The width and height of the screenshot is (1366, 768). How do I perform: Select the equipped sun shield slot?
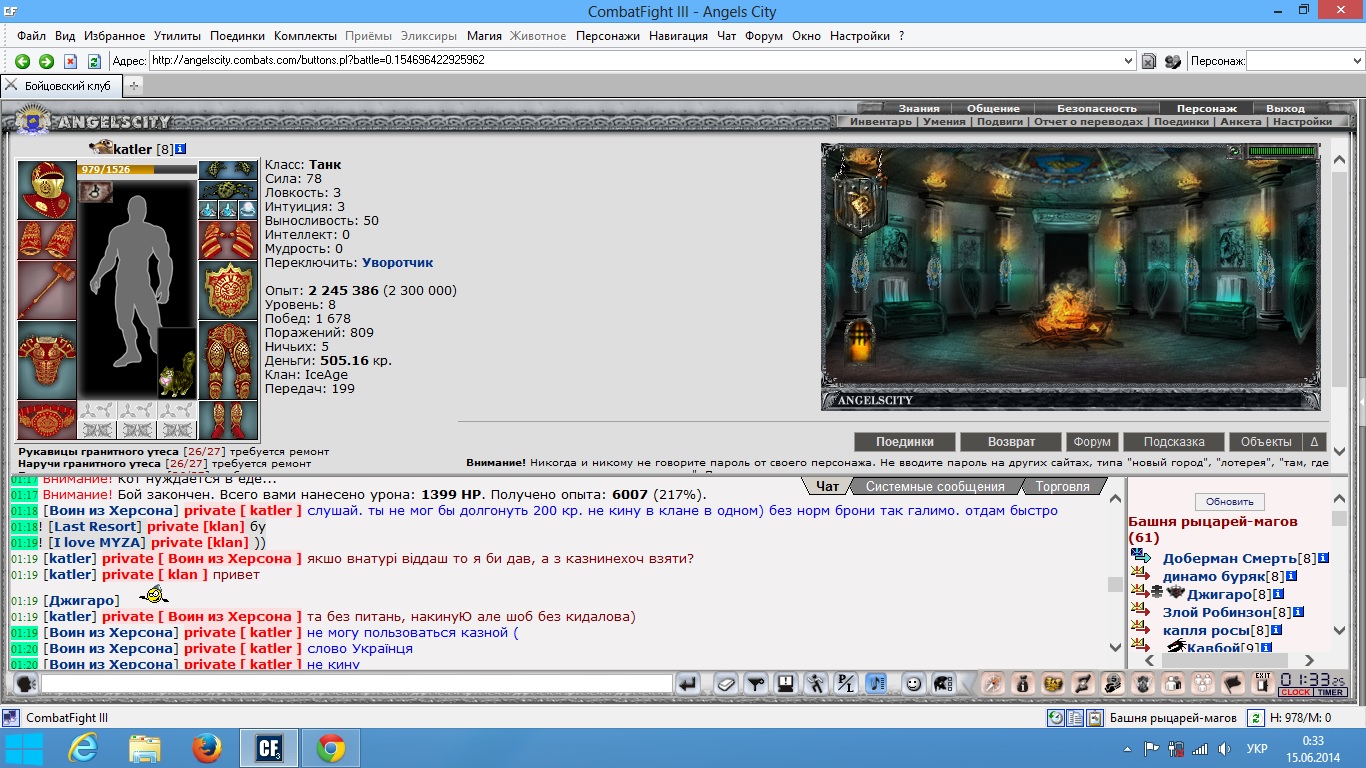point(229,290)
